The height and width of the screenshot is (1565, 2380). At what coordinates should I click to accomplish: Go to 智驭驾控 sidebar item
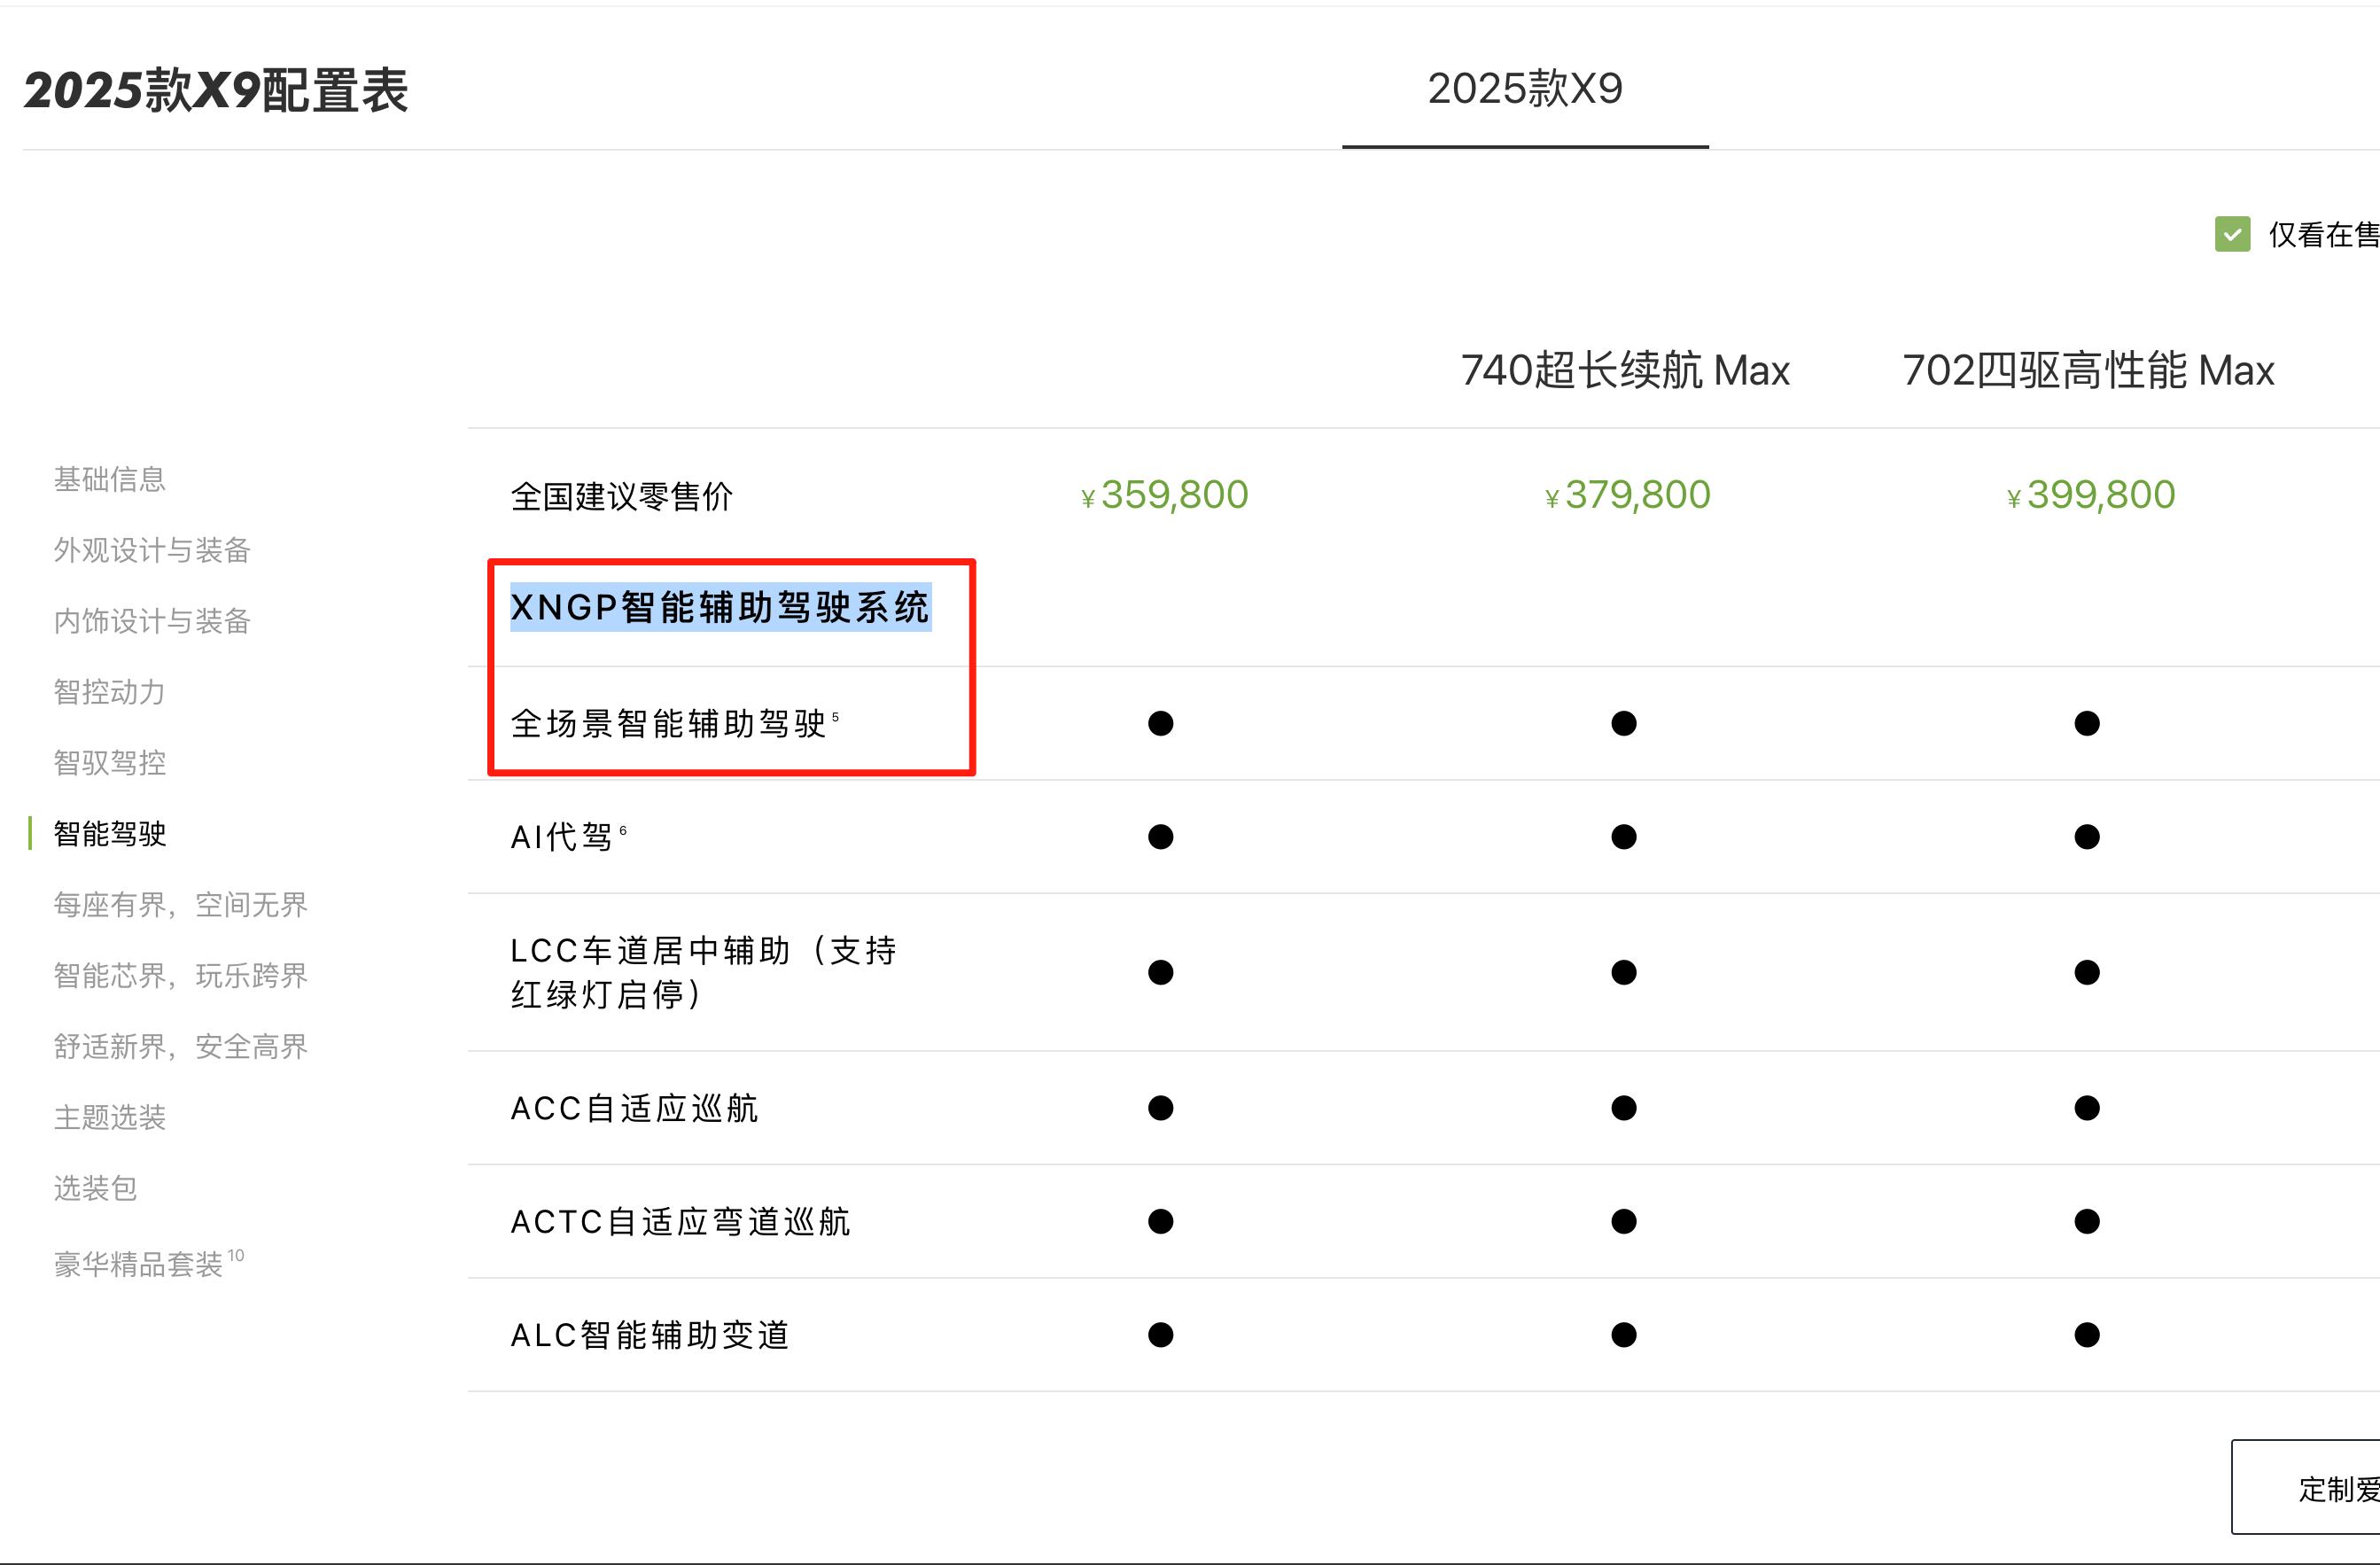[109, 763]
